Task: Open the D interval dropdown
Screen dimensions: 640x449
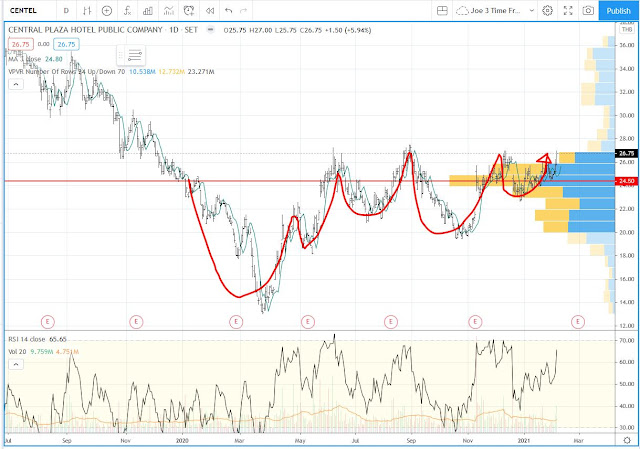Action: coord(66,11)
